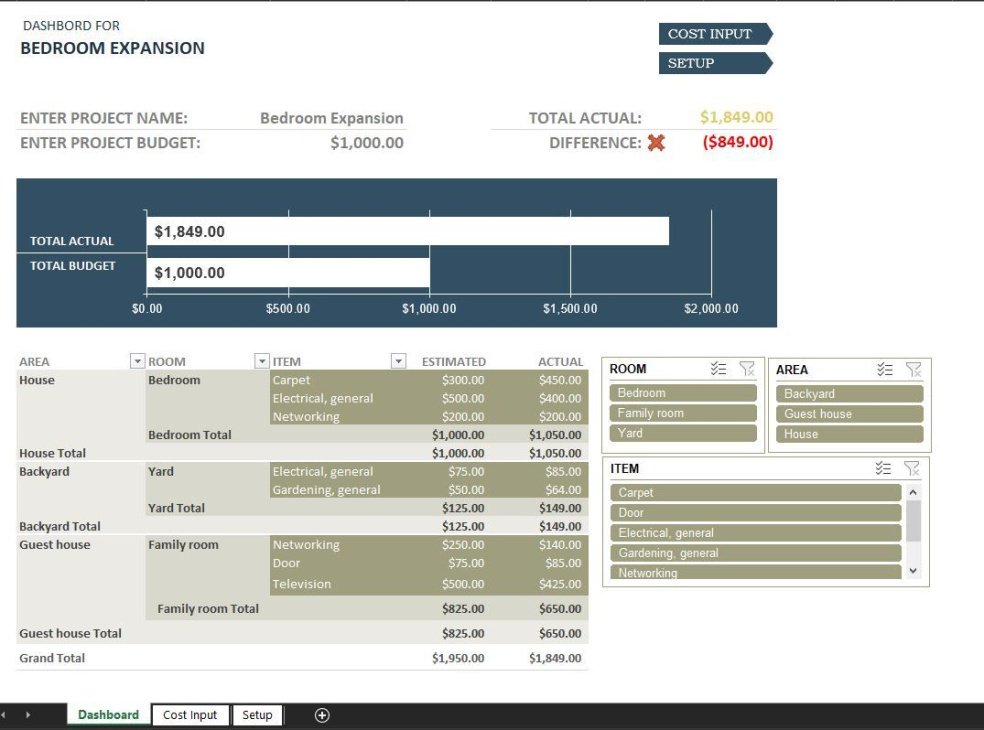Viewport: 984px width, 730px height.
Task: Select Carpet in the ITEM slicer
Action: click(755, 492)
